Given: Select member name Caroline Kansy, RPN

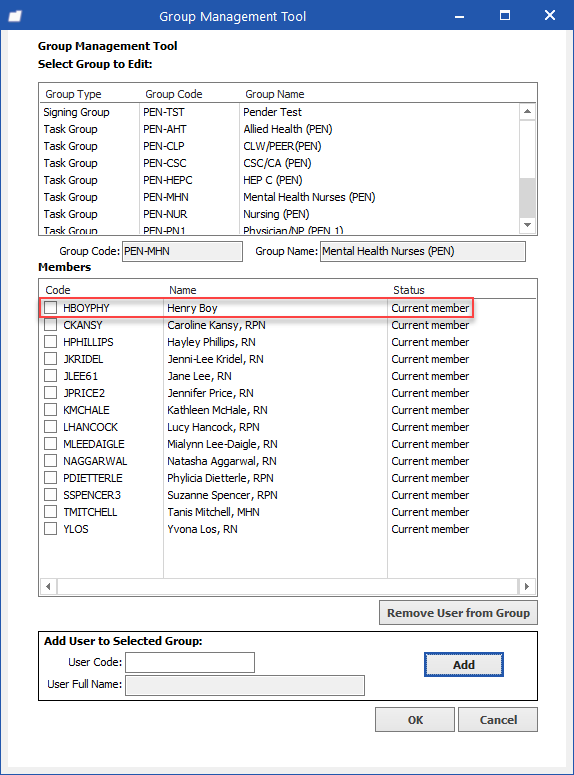Looking at the screenshot, I should coord(216,325).
